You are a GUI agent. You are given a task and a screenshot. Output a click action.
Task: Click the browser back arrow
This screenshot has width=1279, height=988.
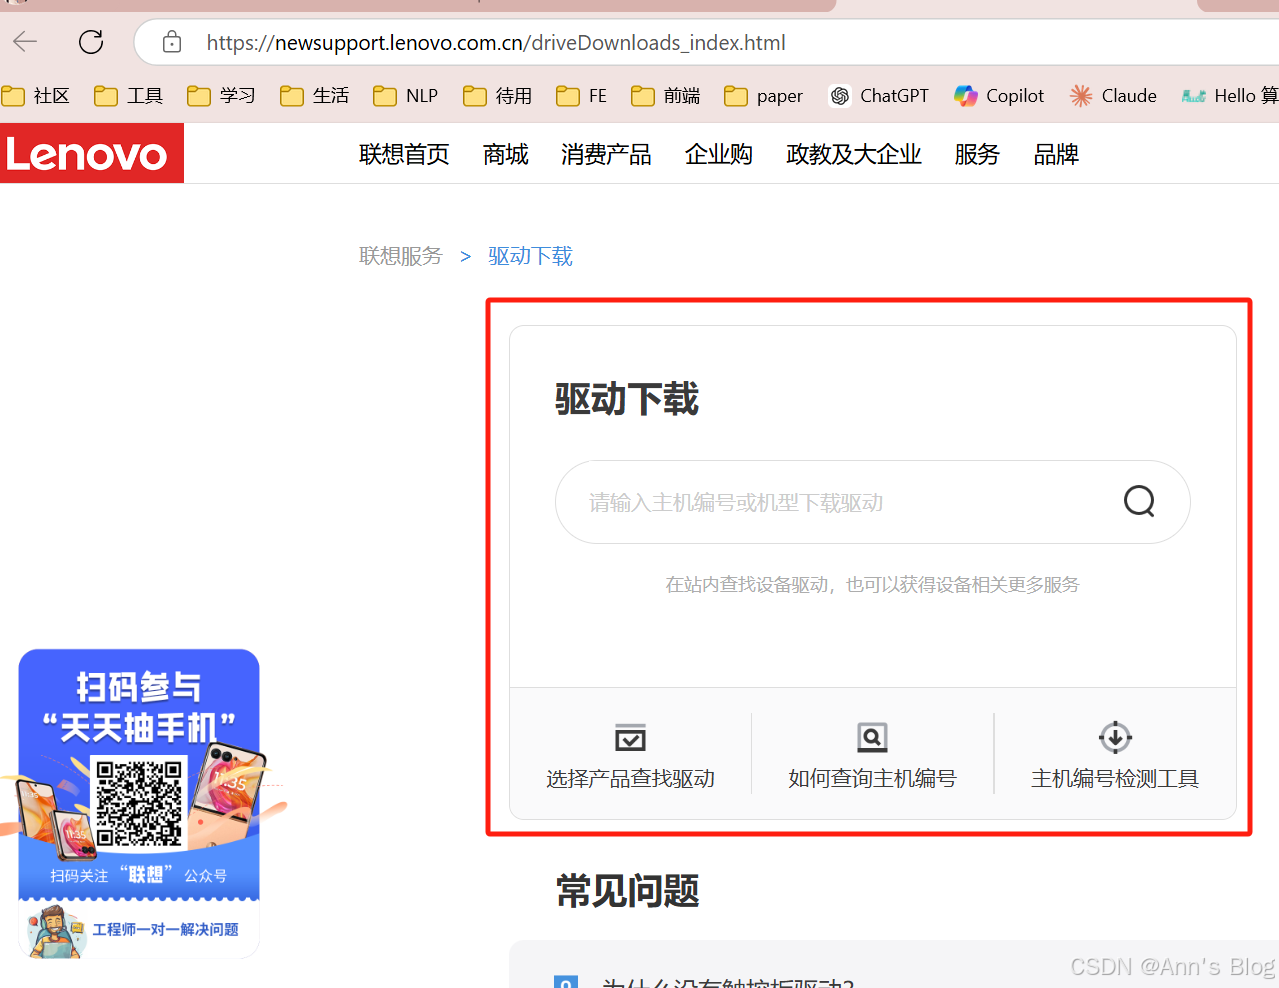coord(25,42)
